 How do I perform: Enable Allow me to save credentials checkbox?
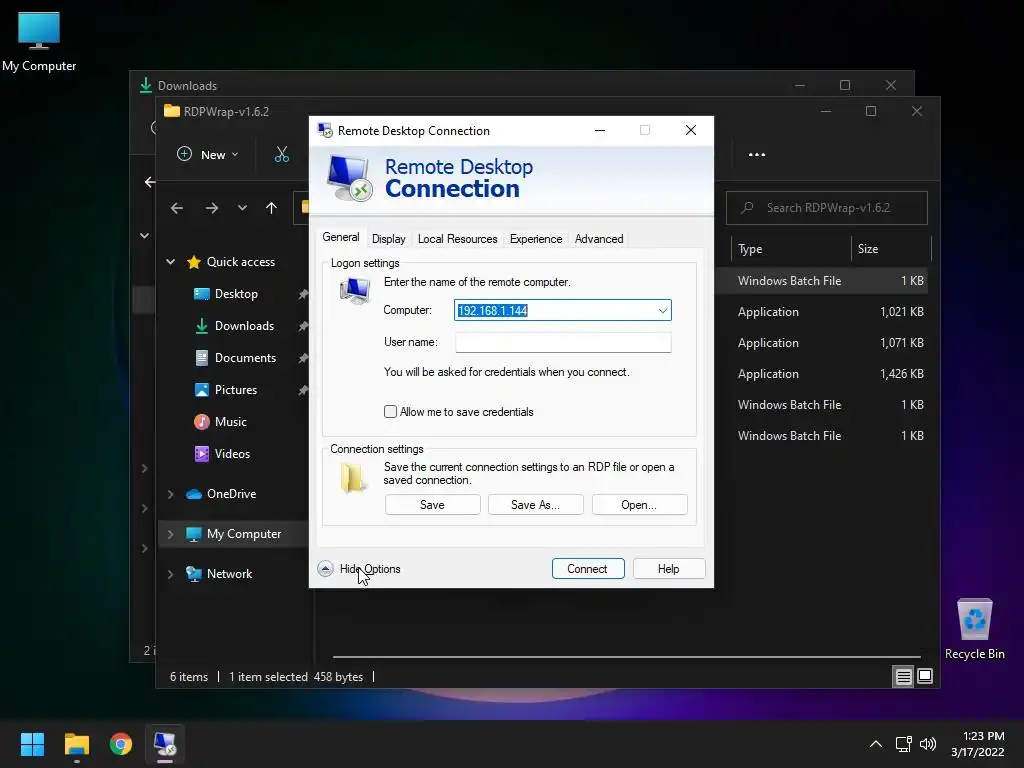coord(391,412)
